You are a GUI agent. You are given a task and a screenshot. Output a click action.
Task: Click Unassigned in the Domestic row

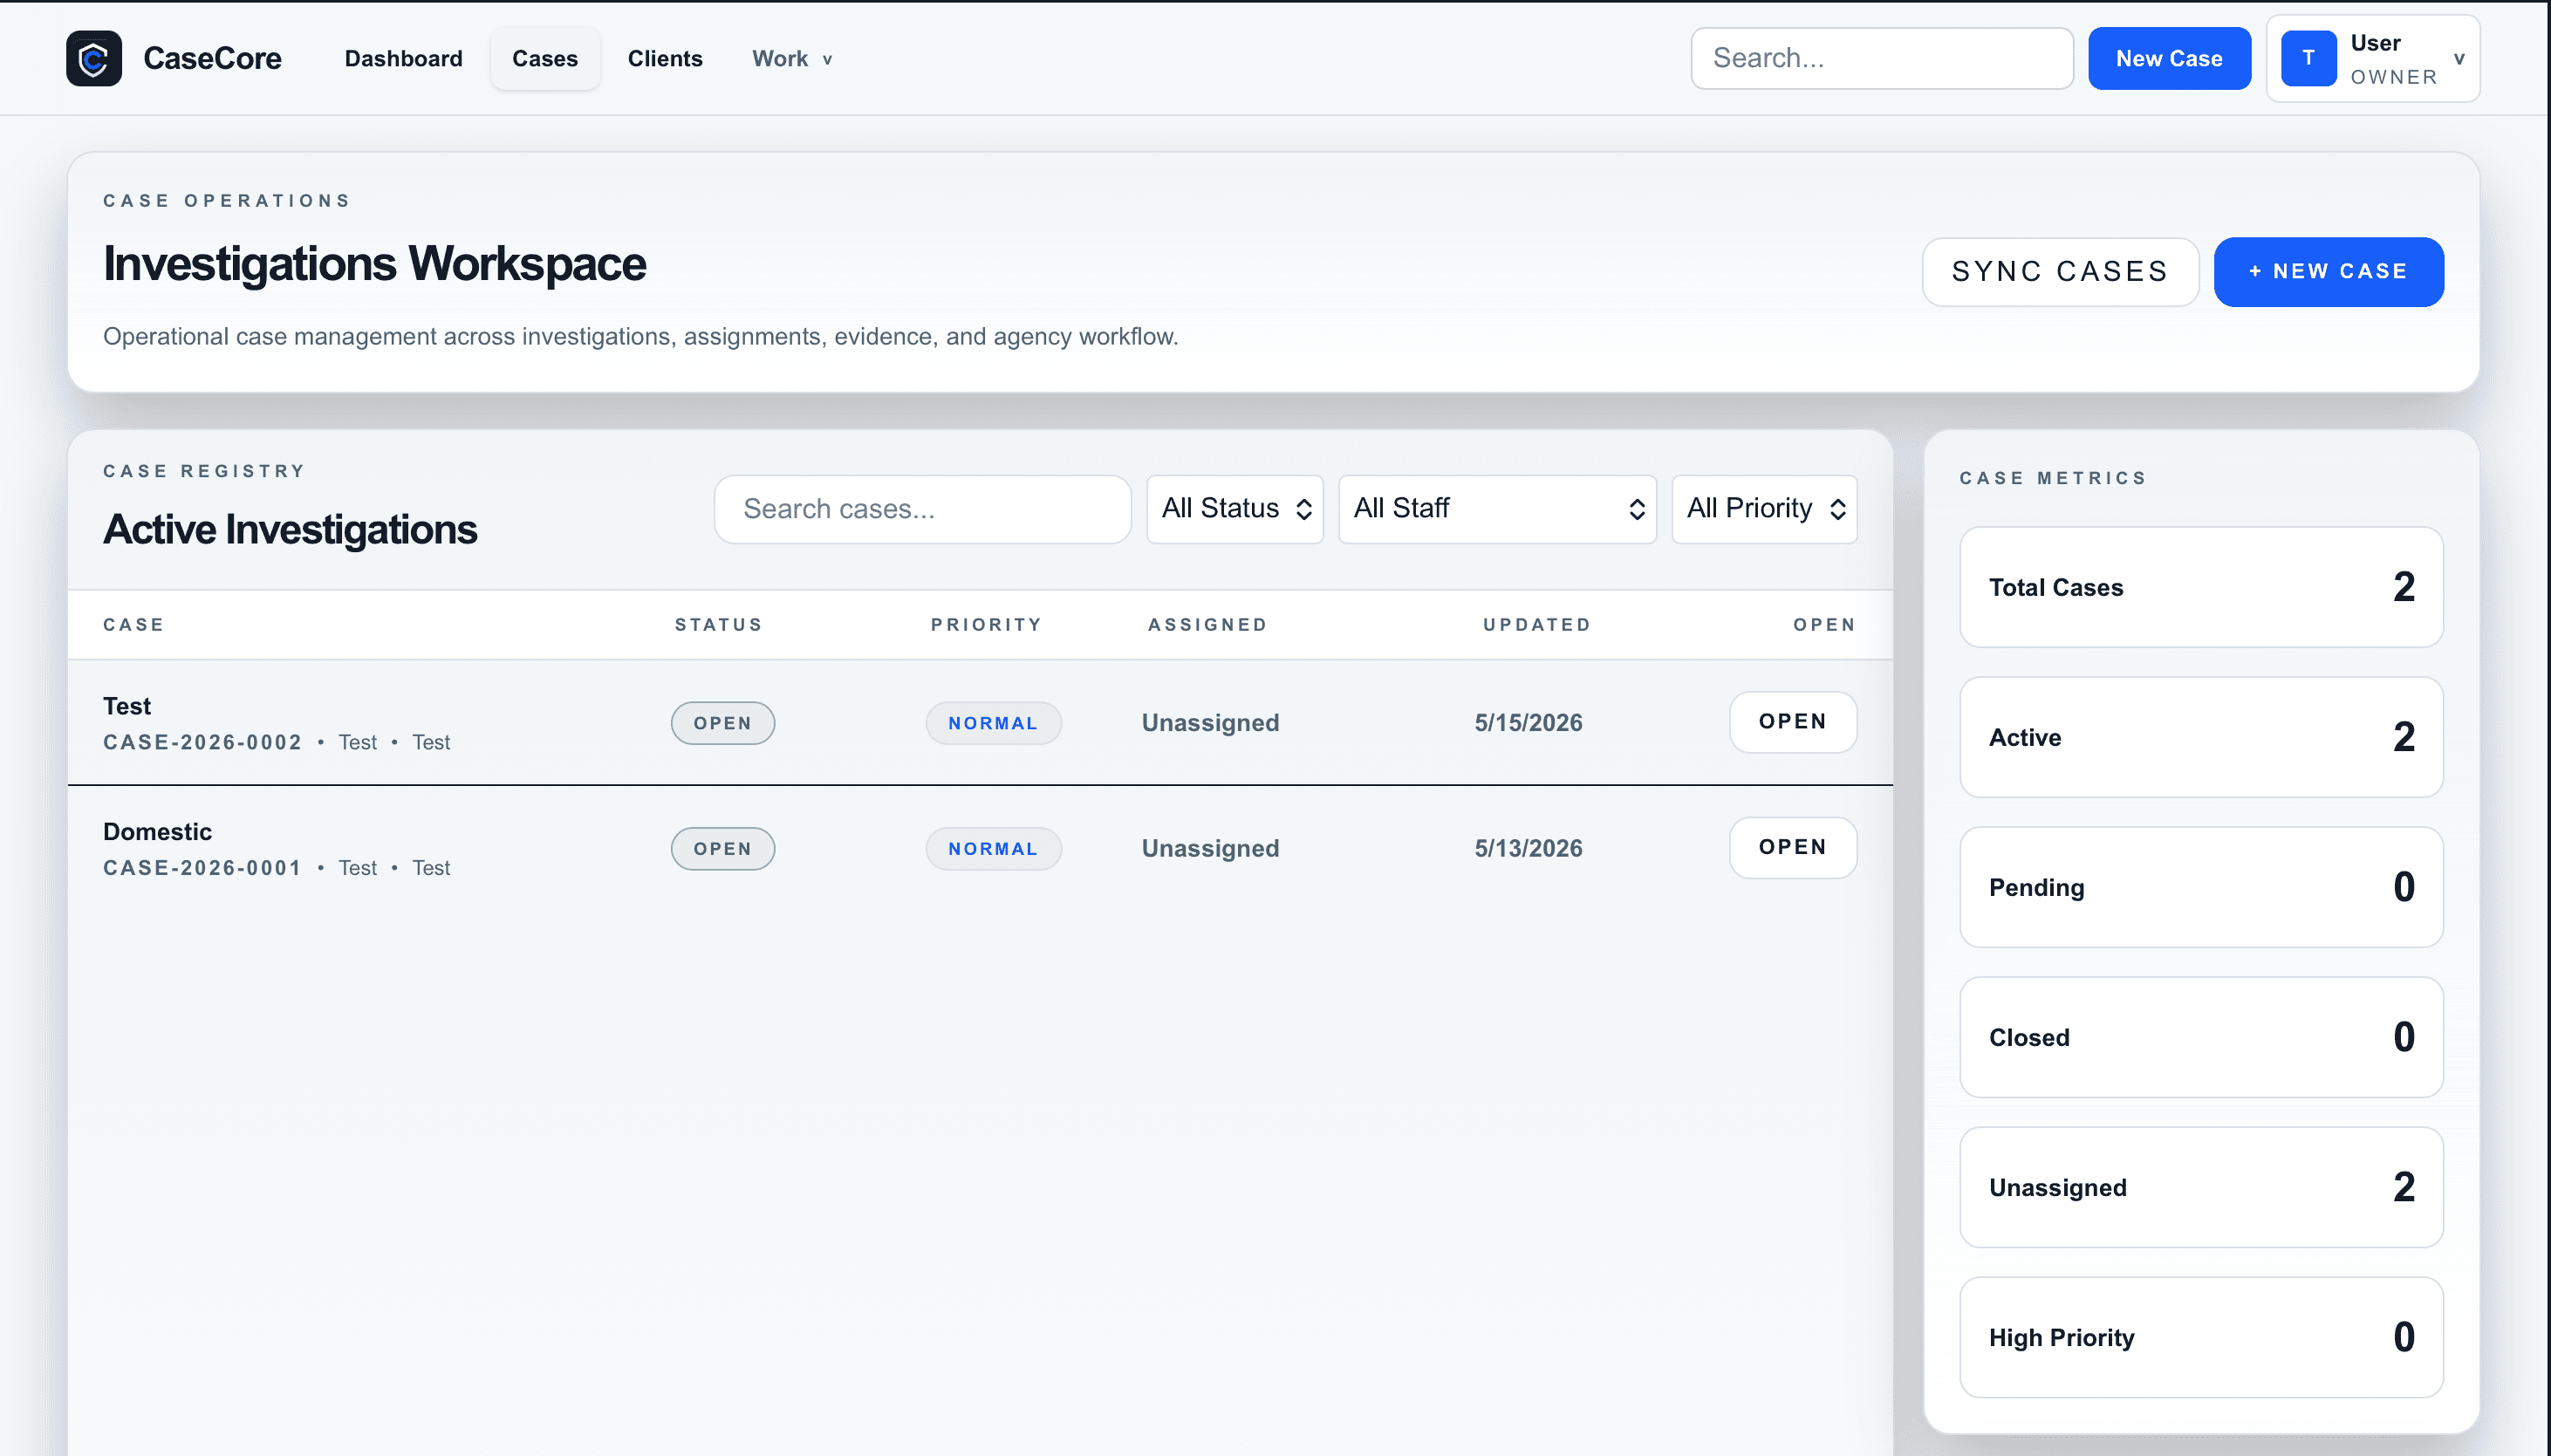coord(1210,849)
